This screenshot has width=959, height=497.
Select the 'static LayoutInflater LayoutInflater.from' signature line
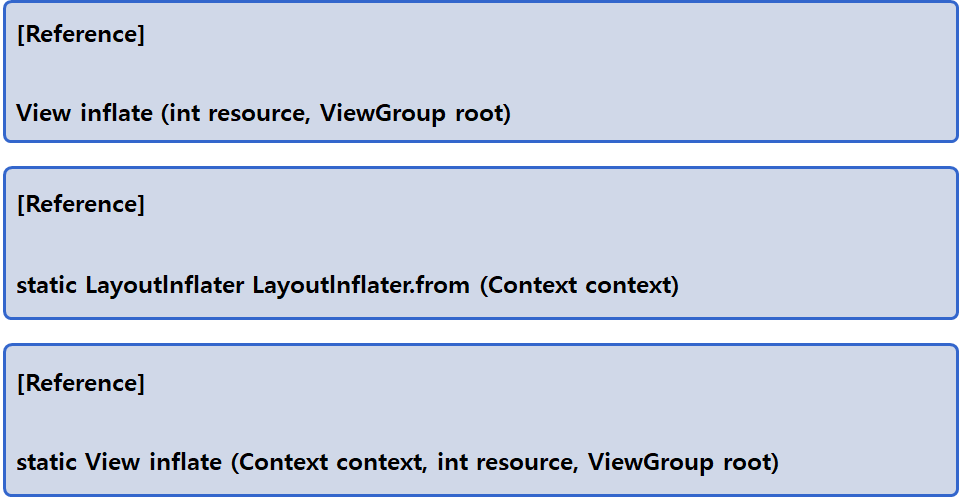(347, 285)
